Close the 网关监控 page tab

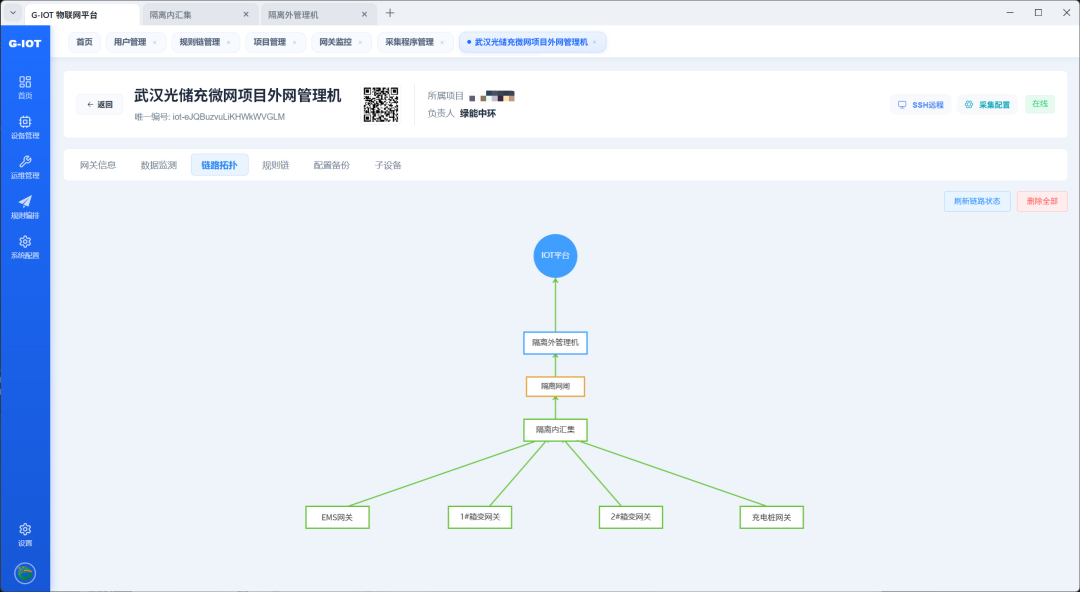click(360, 43)
